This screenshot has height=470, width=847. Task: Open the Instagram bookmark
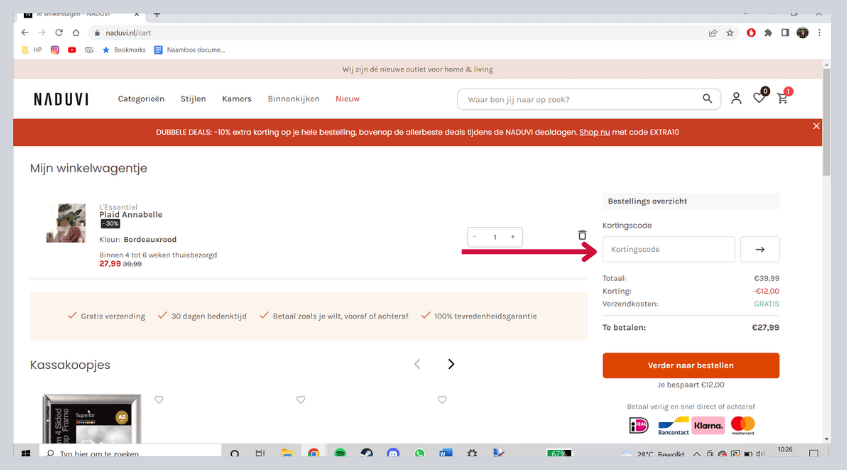click(55, 50)
